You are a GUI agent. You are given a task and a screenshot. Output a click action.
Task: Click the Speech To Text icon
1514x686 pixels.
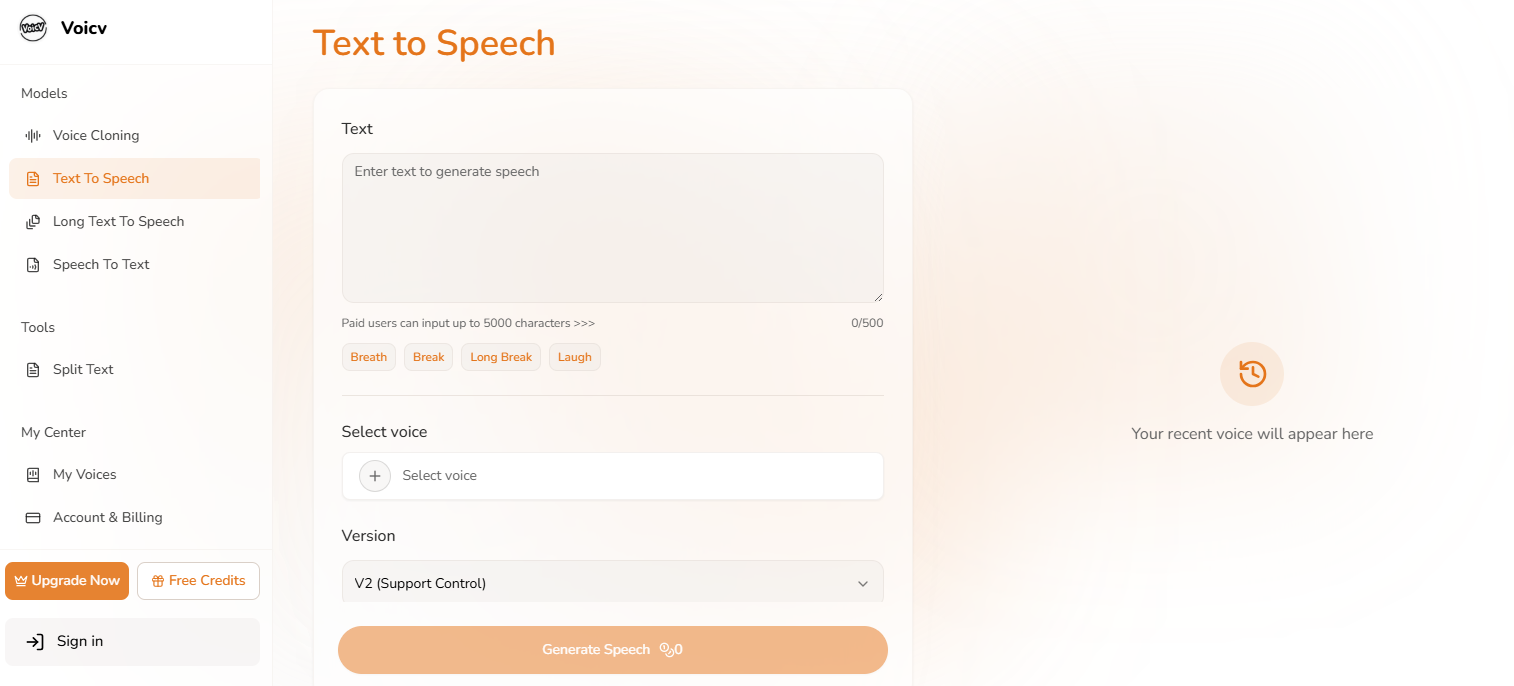click(33, 265)
